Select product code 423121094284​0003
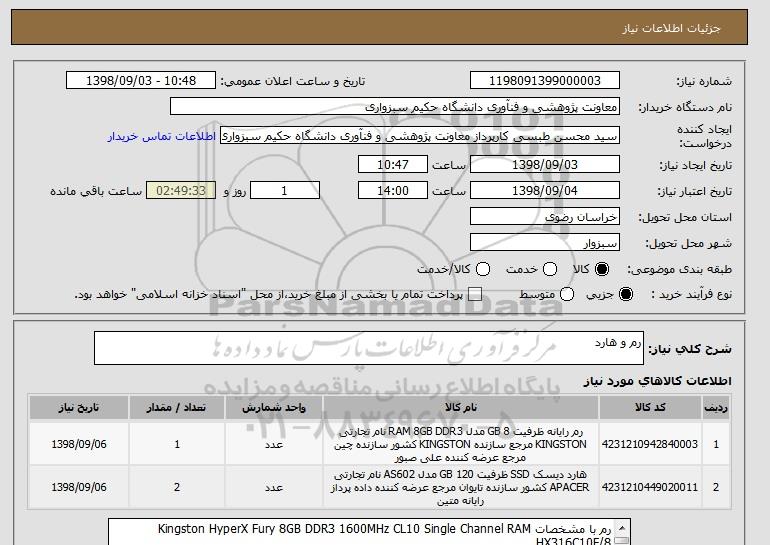 tap(650, 444)
